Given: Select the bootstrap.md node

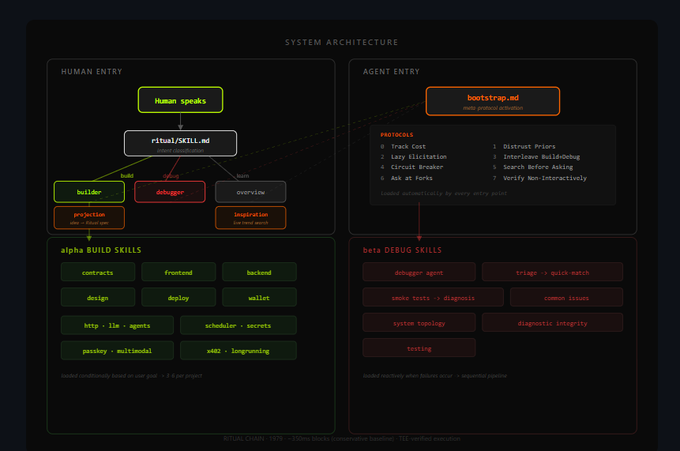Looking at the screenshot, I should [493, 101].
